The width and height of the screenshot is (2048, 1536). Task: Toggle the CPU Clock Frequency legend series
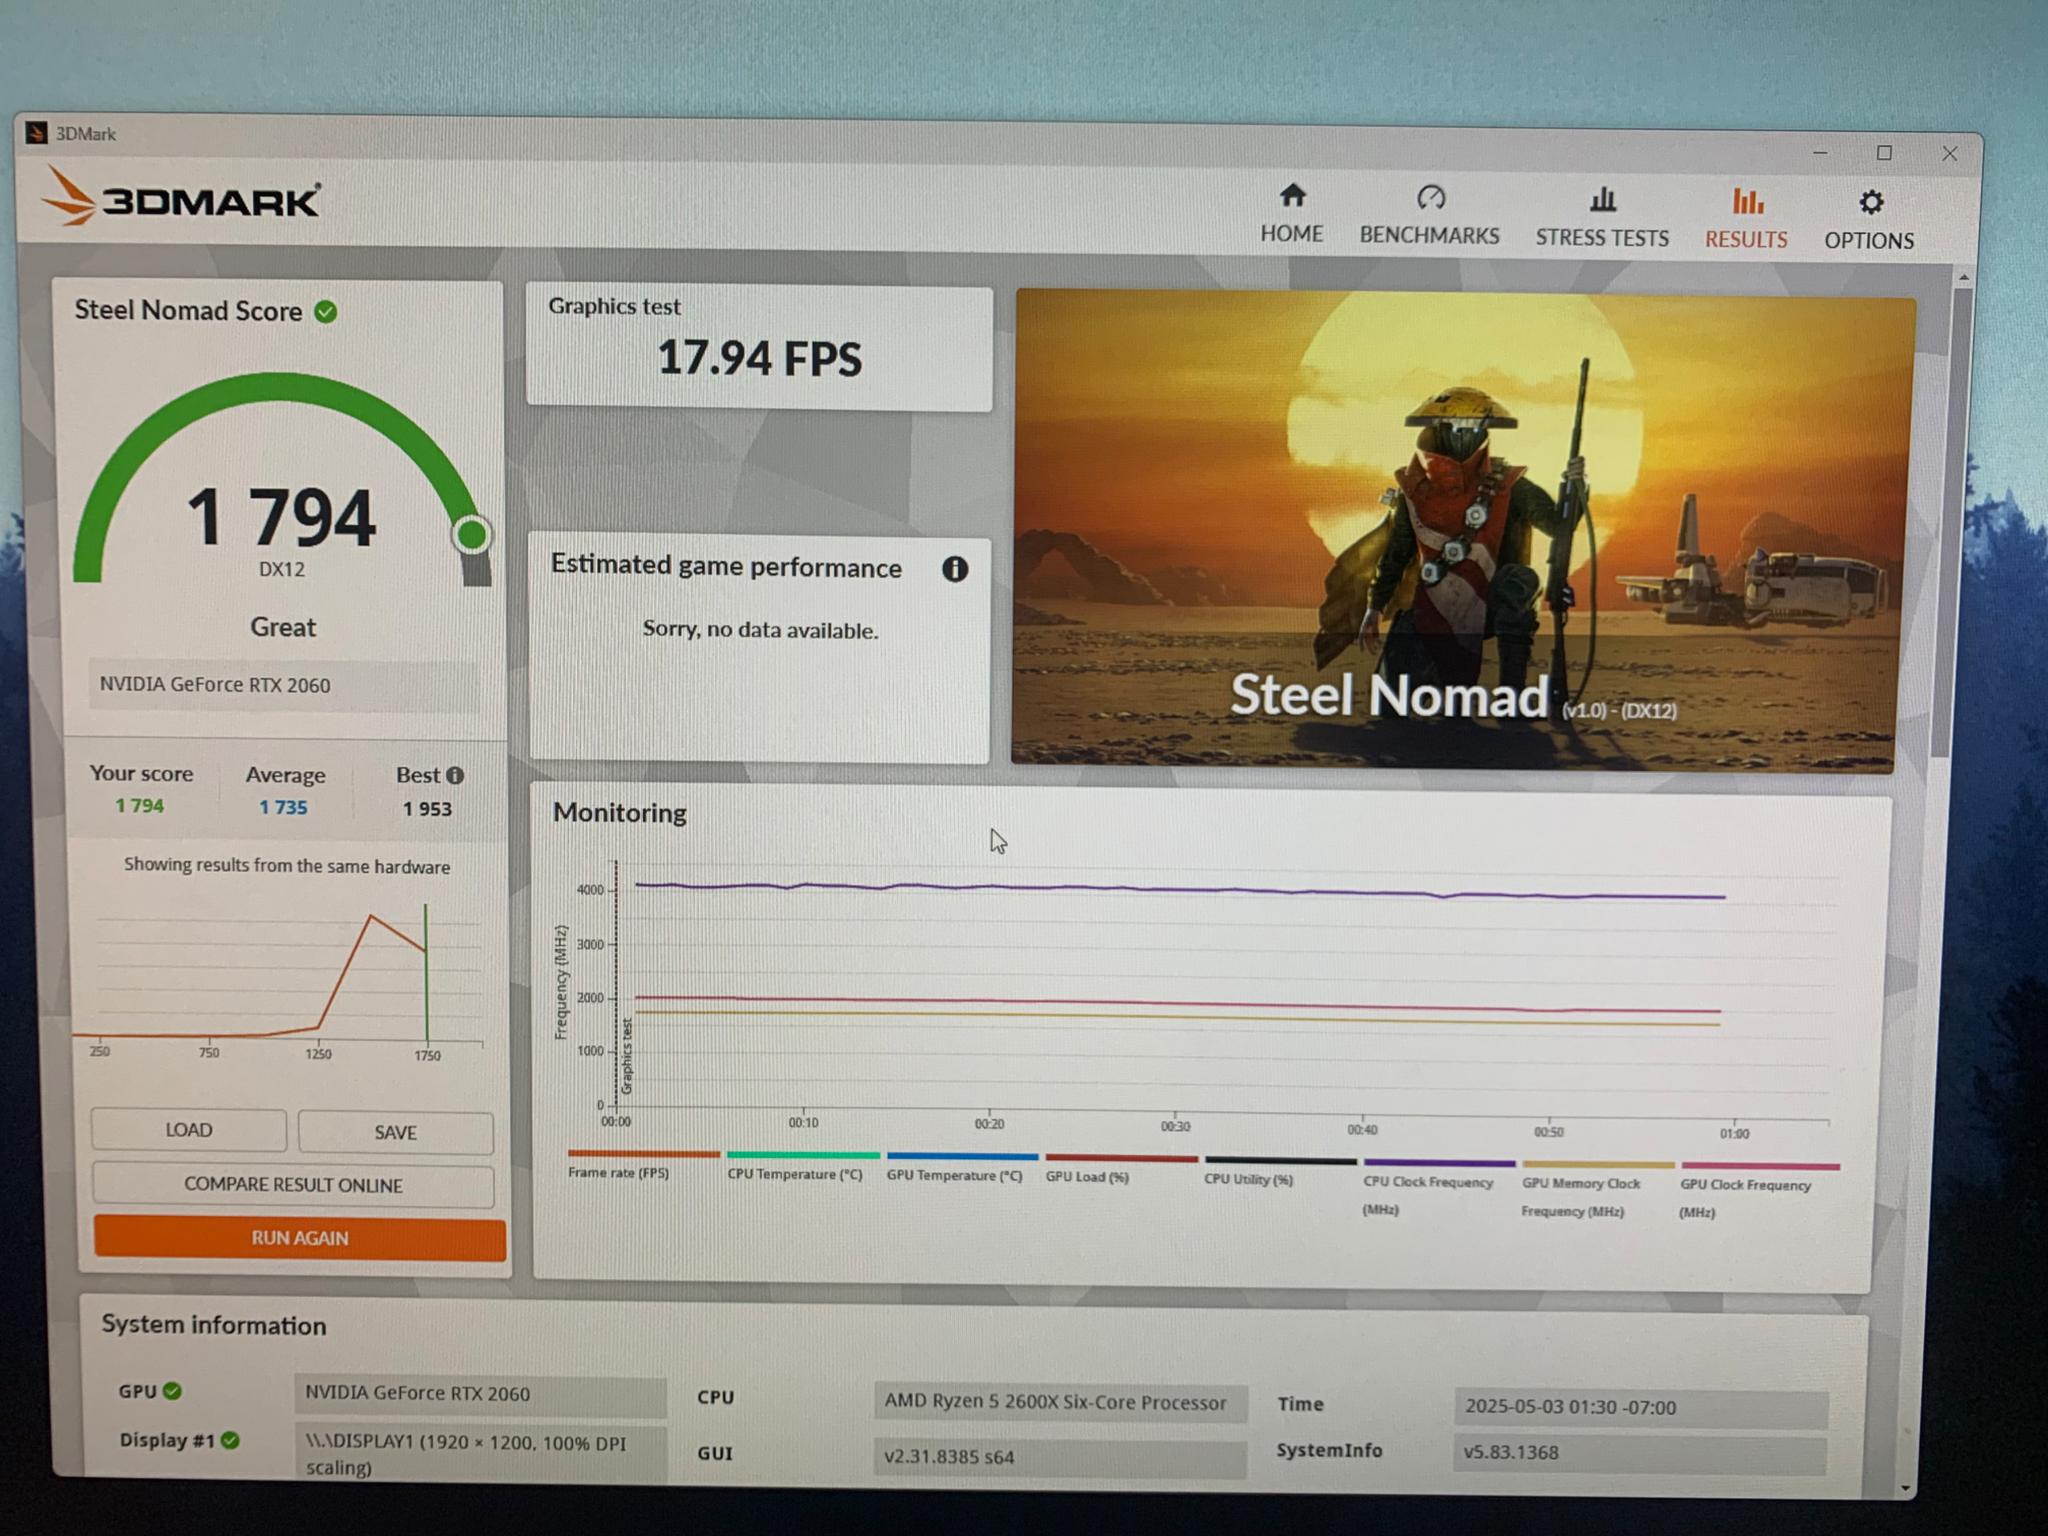click(x=1439, y=1187)
